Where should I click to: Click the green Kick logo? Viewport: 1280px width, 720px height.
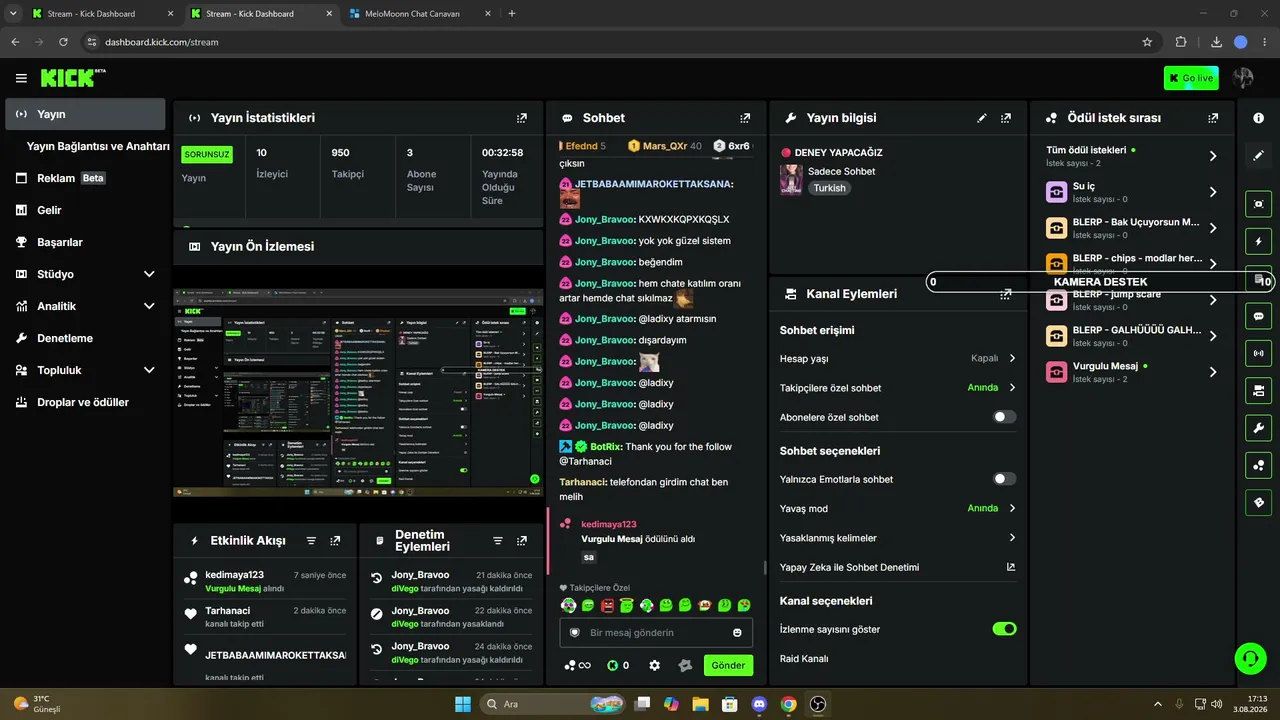tap(68, 78)
